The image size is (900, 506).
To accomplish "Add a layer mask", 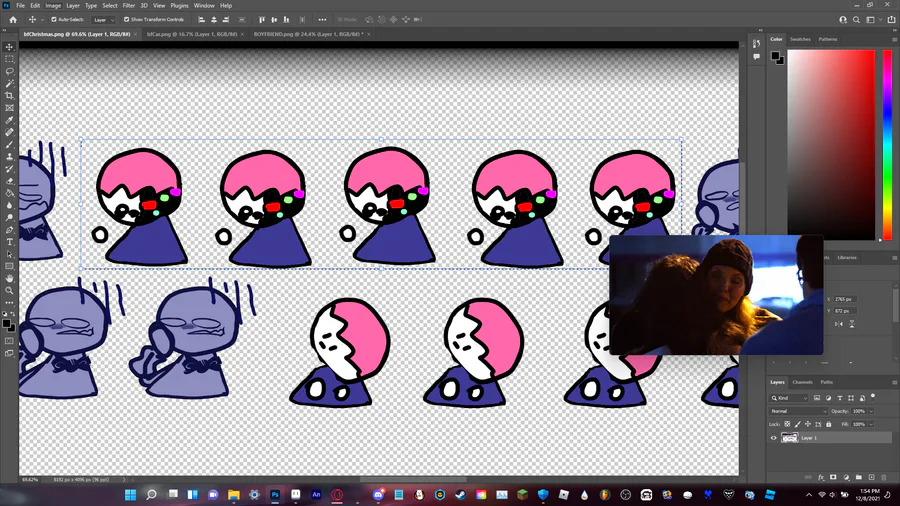I will 833,477.
